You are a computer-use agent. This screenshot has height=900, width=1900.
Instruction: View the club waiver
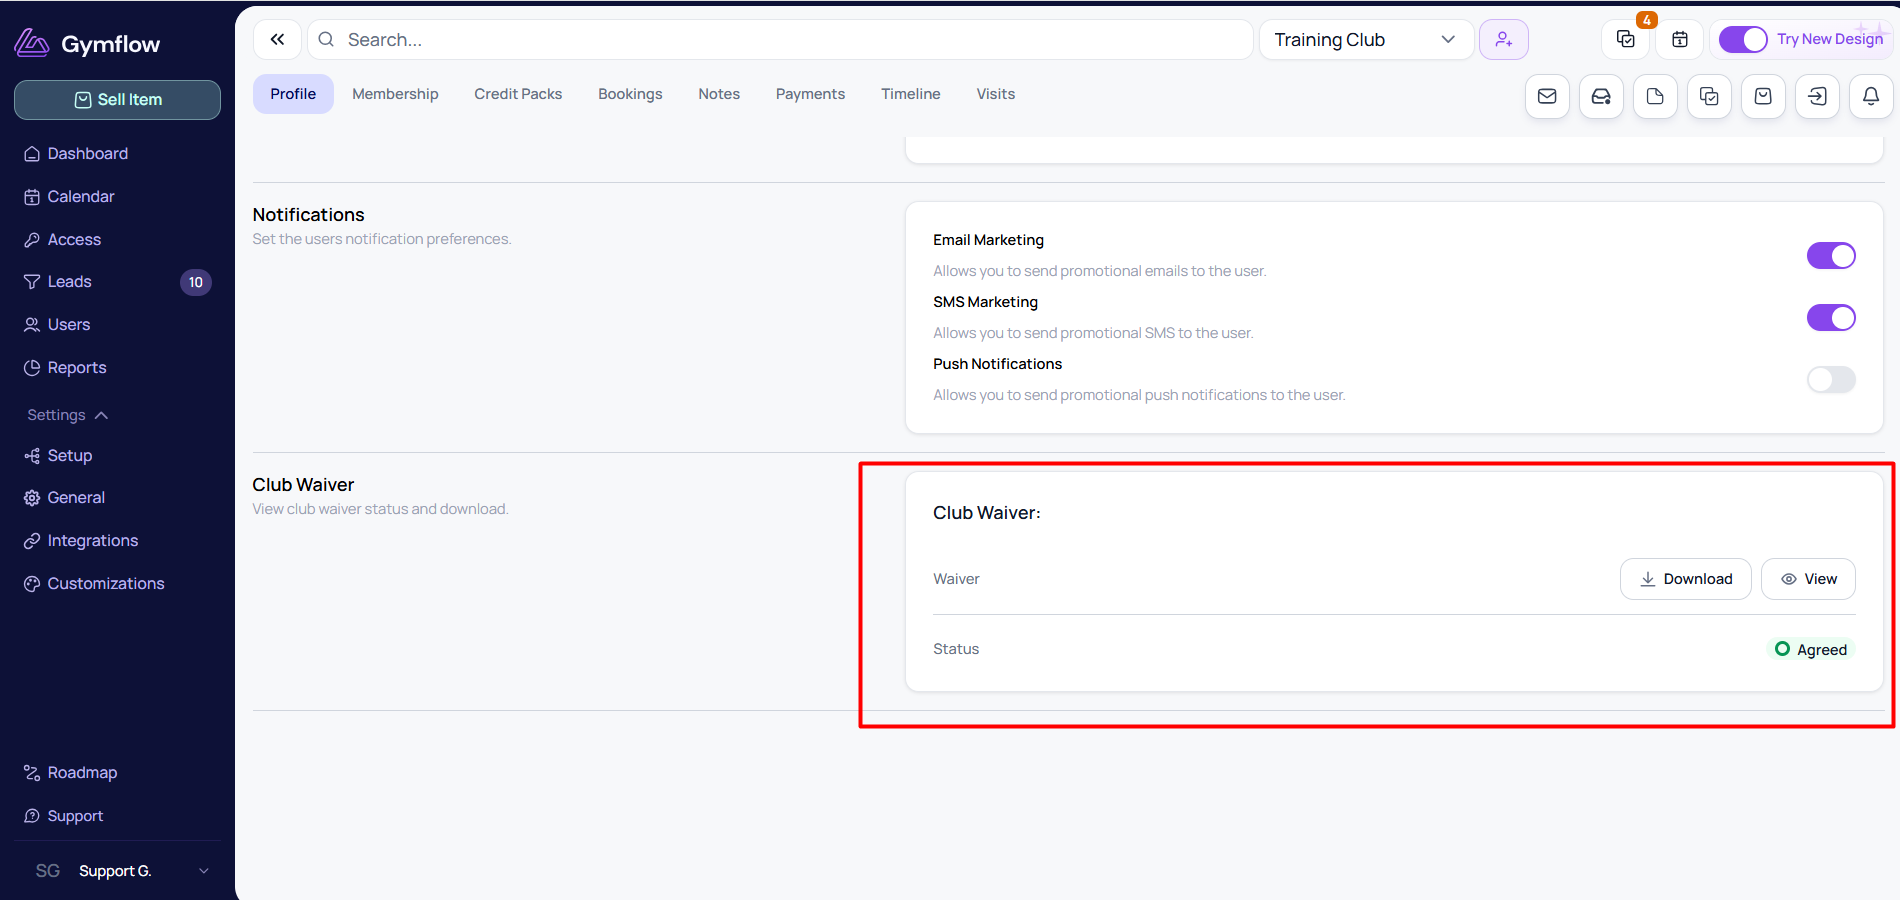coord(1808,579)
